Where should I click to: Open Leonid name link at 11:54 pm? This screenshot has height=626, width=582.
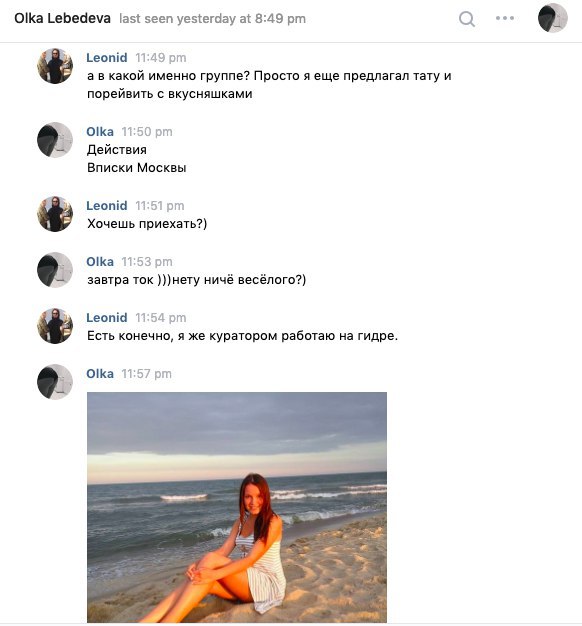107,317
